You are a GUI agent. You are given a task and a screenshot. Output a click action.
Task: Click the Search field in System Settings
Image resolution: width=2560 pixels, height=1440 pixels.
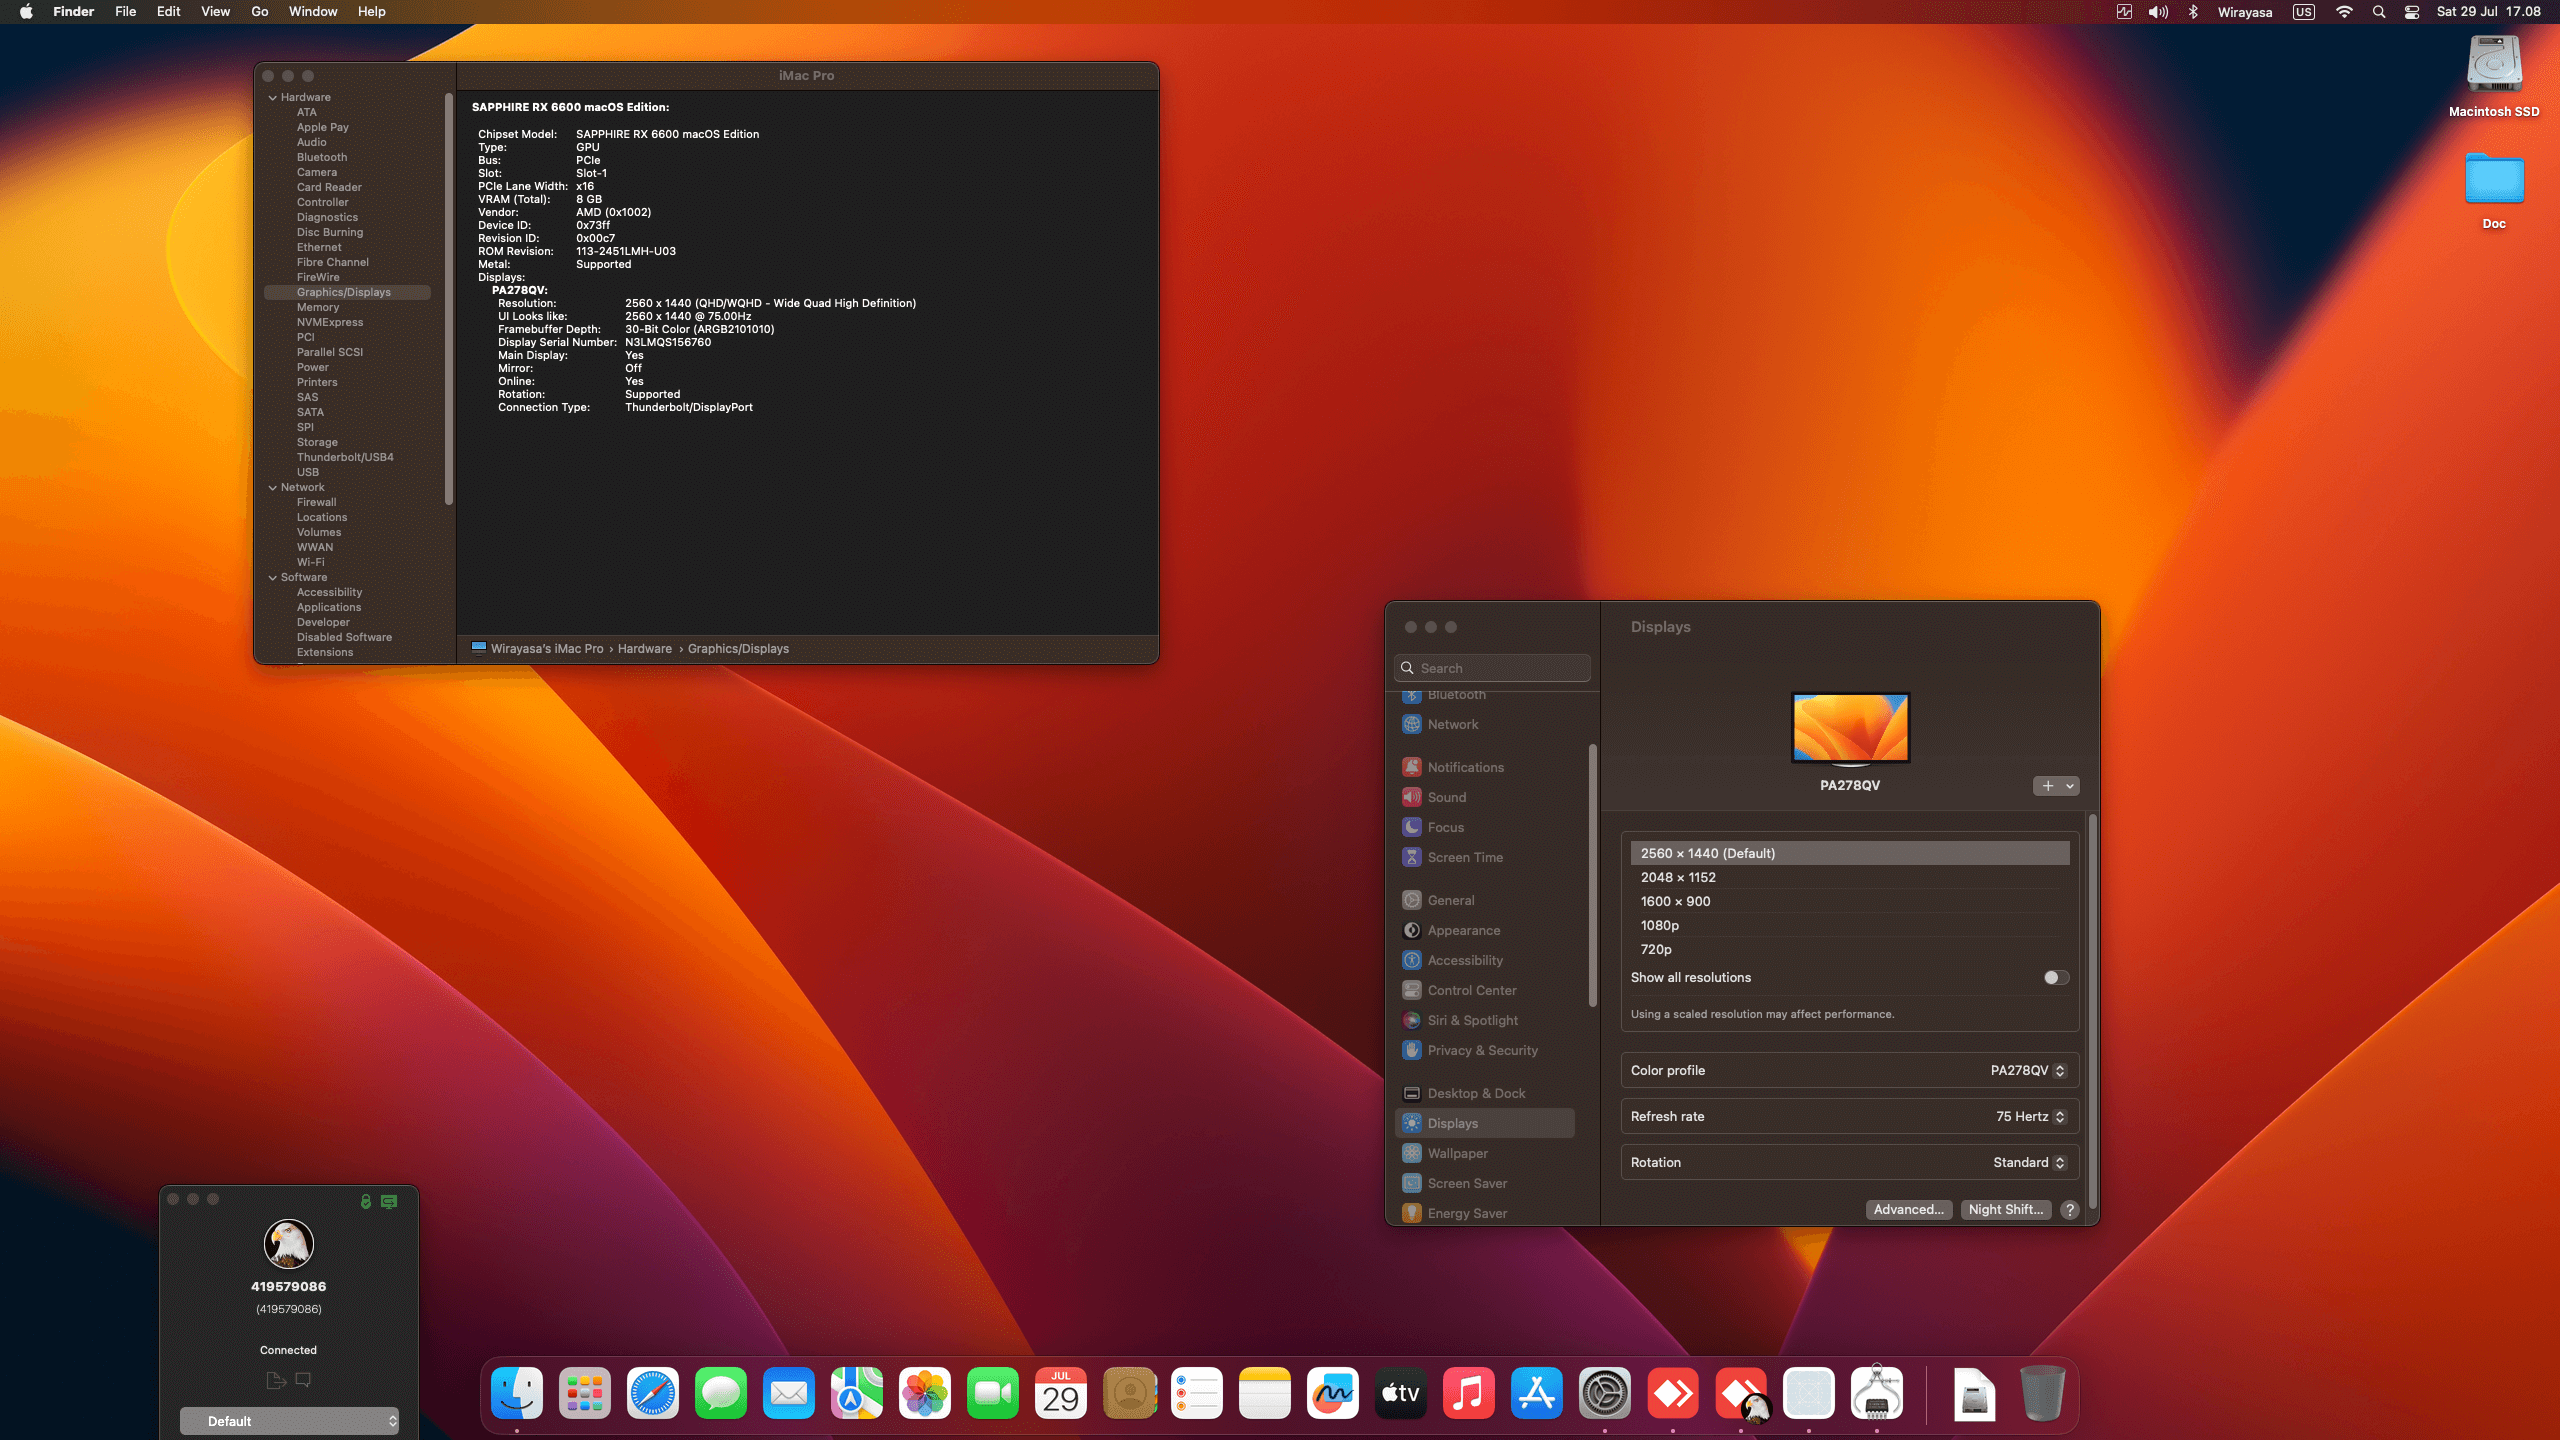click(1492, 668)
